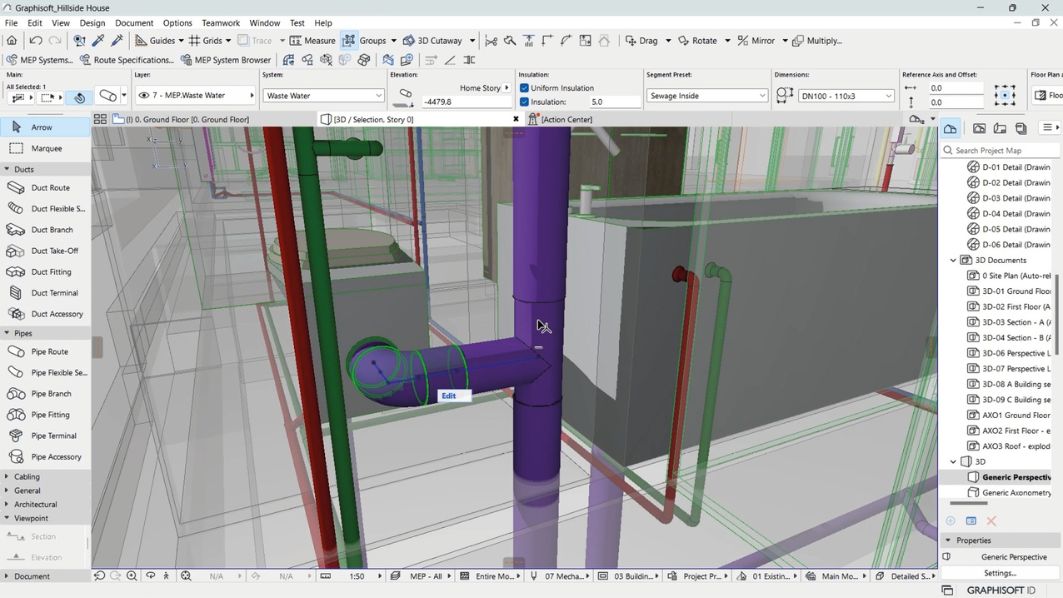Screen dimensions: 1063x598
Task: Enable the Uniform Insulation checkbox
Action: click(x=524, y=87)
